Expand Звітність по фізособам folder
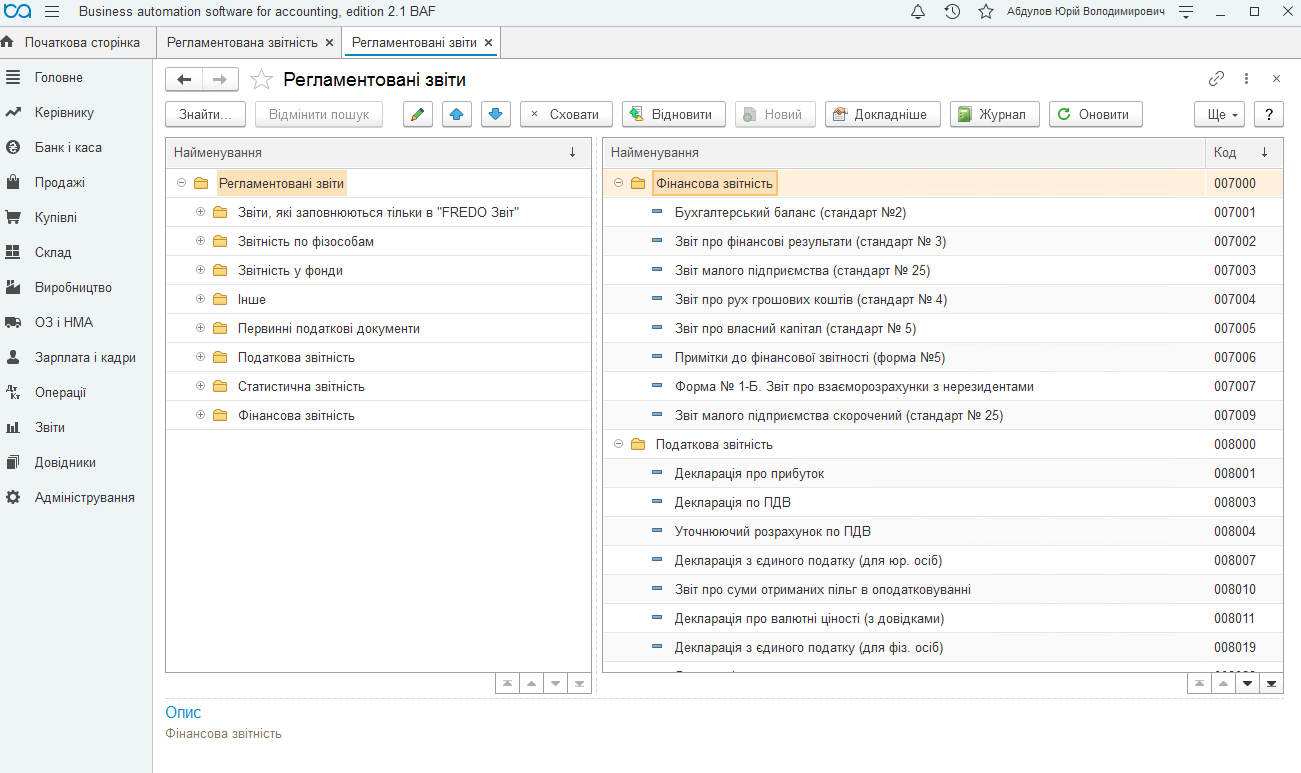The width and height of the screenshot is (1301, 773). [x=200, y=241]
